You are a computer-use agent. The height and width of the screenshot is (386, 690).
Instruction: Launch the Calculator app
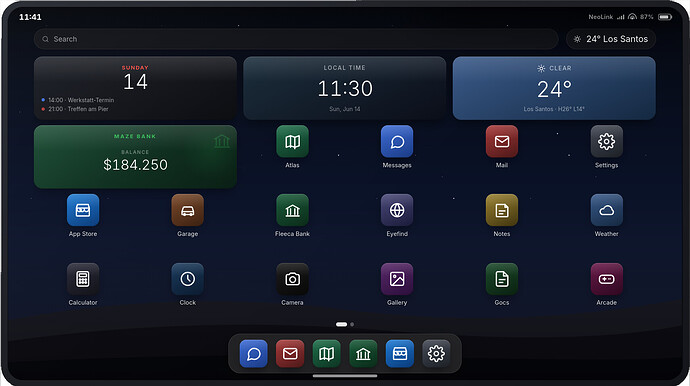pos(83,279)
